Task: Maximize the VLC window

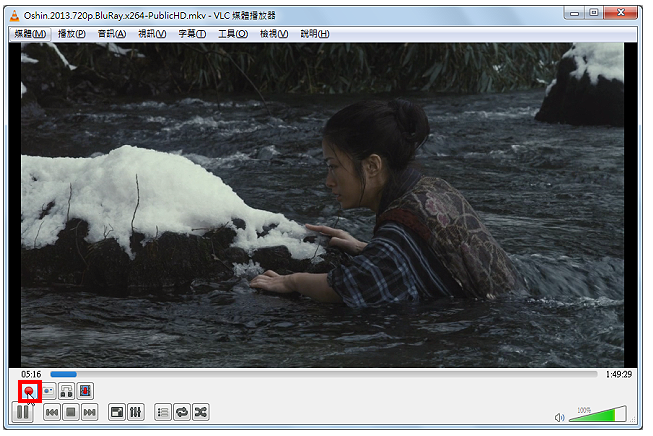Action: 594,13
